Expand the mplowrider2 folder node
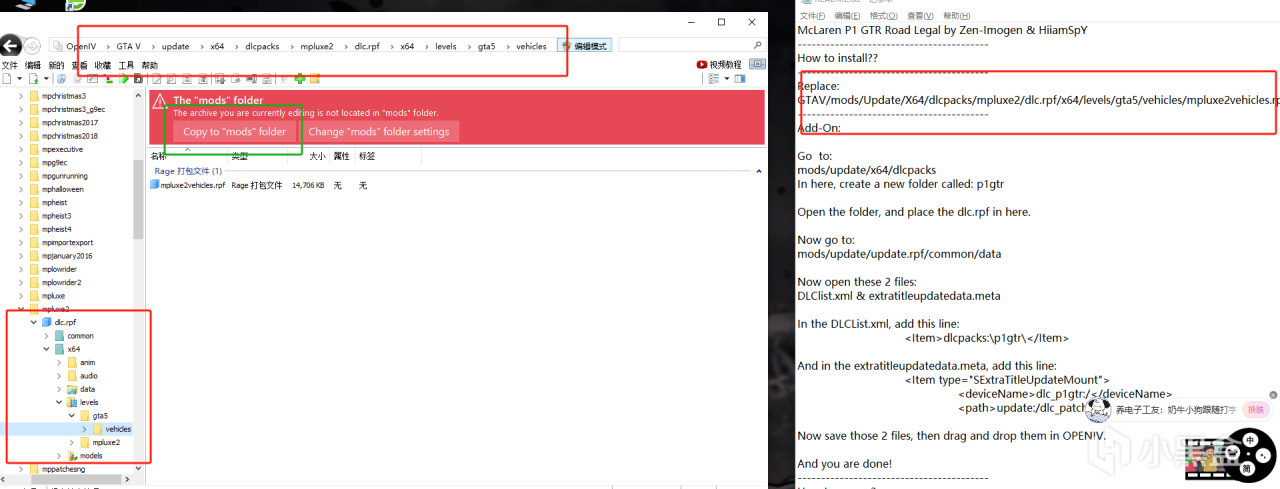Screen dimensions: 1280x489 22,282
